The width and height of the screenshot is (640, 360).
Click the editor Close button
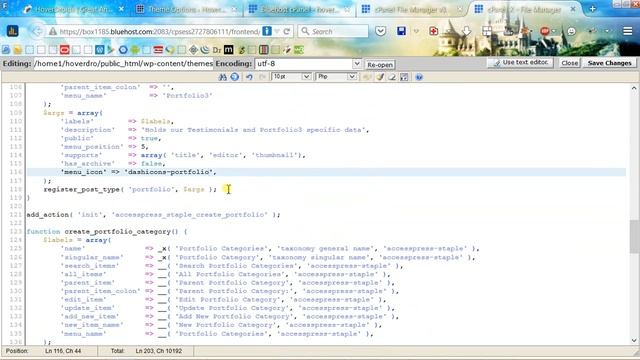(x=569, y=63)
